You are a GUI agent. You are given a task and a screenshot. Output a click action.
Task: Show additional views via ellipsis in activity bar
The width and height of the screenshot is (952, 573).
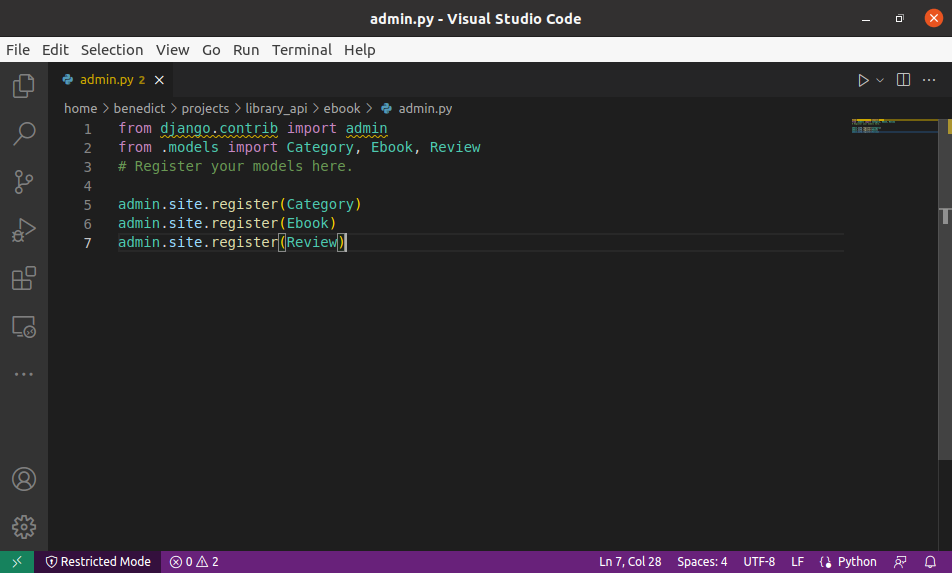[x=24, y=375]
